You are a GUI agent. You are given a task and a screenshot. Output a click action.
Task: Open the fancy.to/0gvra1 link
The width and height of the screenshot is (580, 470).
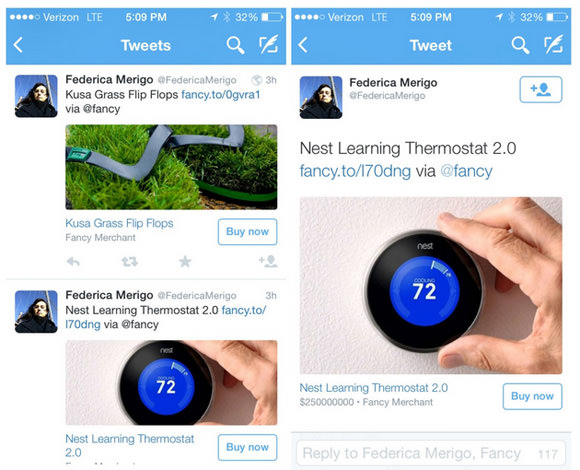click(x=221, y=95)
